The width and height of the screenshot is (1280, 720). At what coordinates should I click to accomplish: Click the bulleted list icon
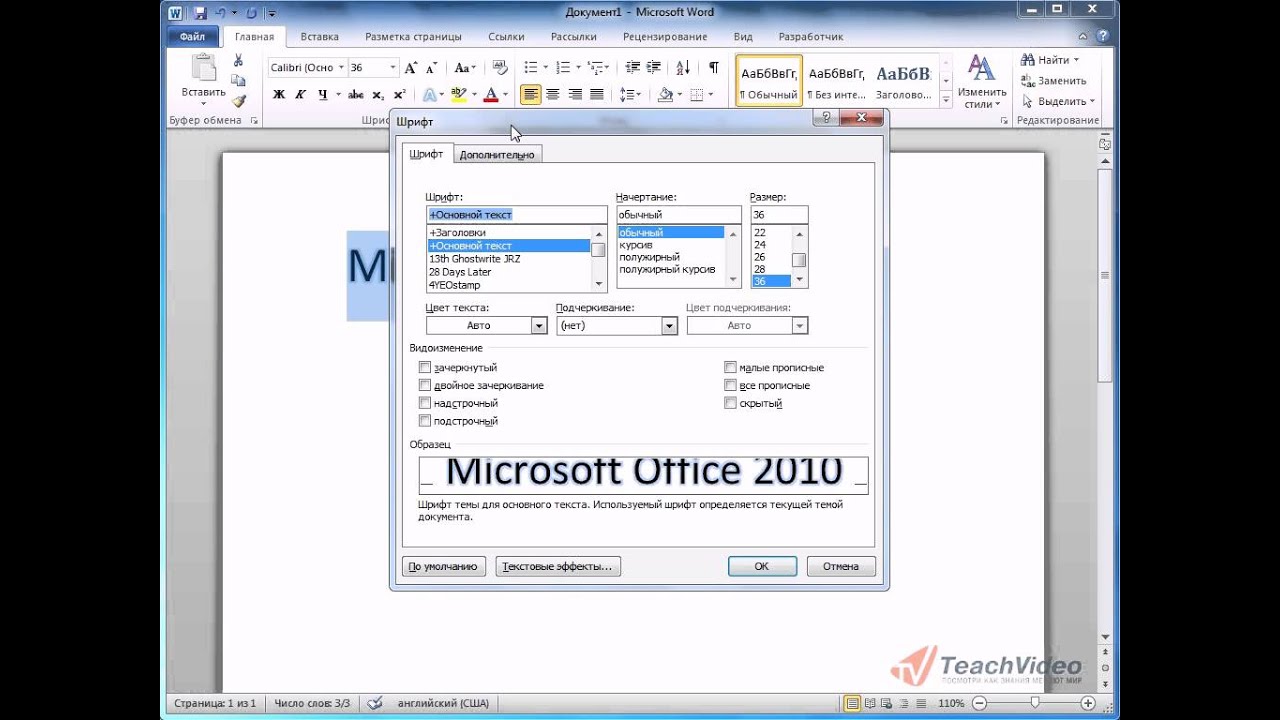pos(531,68)
